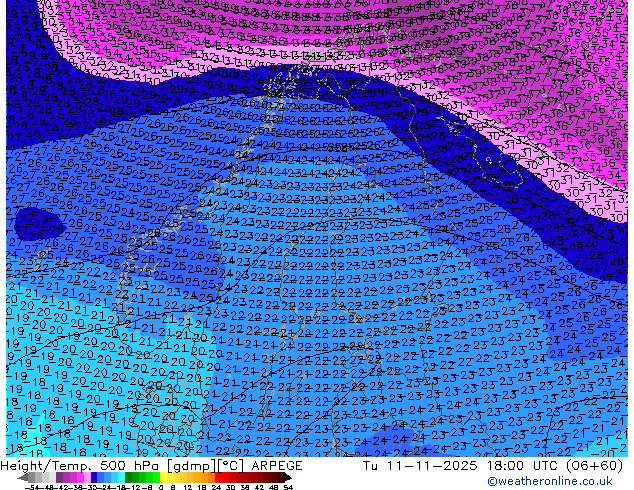Click the '(06+60)' forecast run label
The height and width of the screenshot is (490, 634).
coord(594,466)
